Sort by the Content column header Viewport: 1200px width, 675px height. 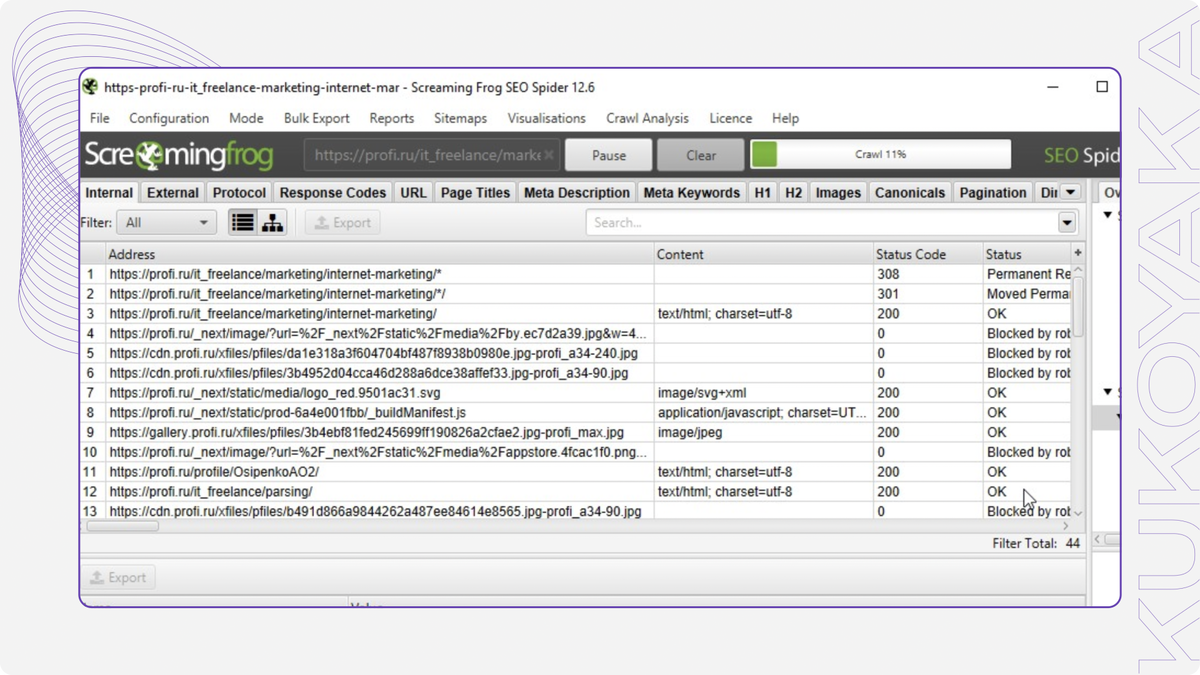click(764, 254)
